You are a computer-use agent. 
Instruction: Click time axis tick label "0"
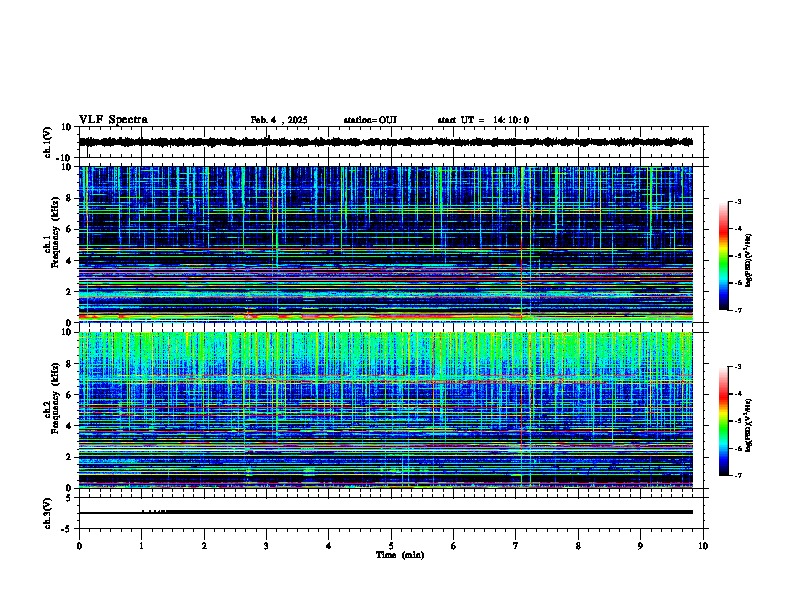(x=79, y=546)
